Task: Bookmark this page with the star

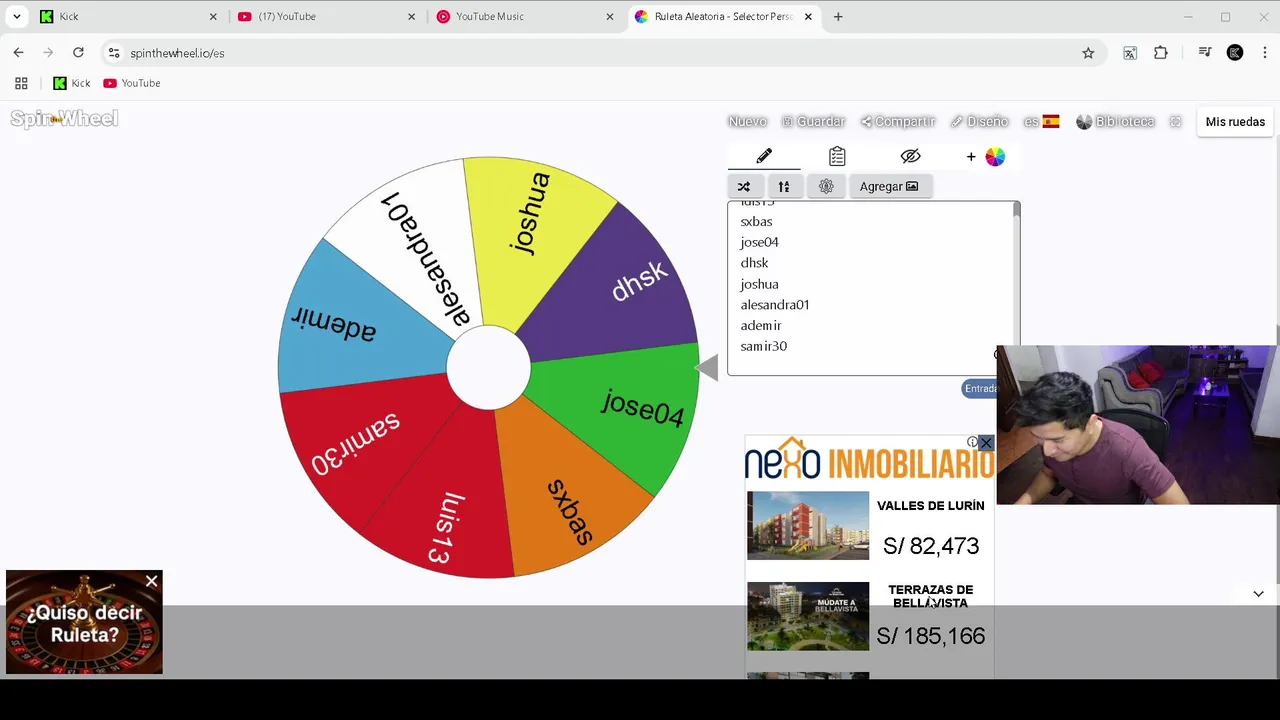Action: (x=1088, y=53)
